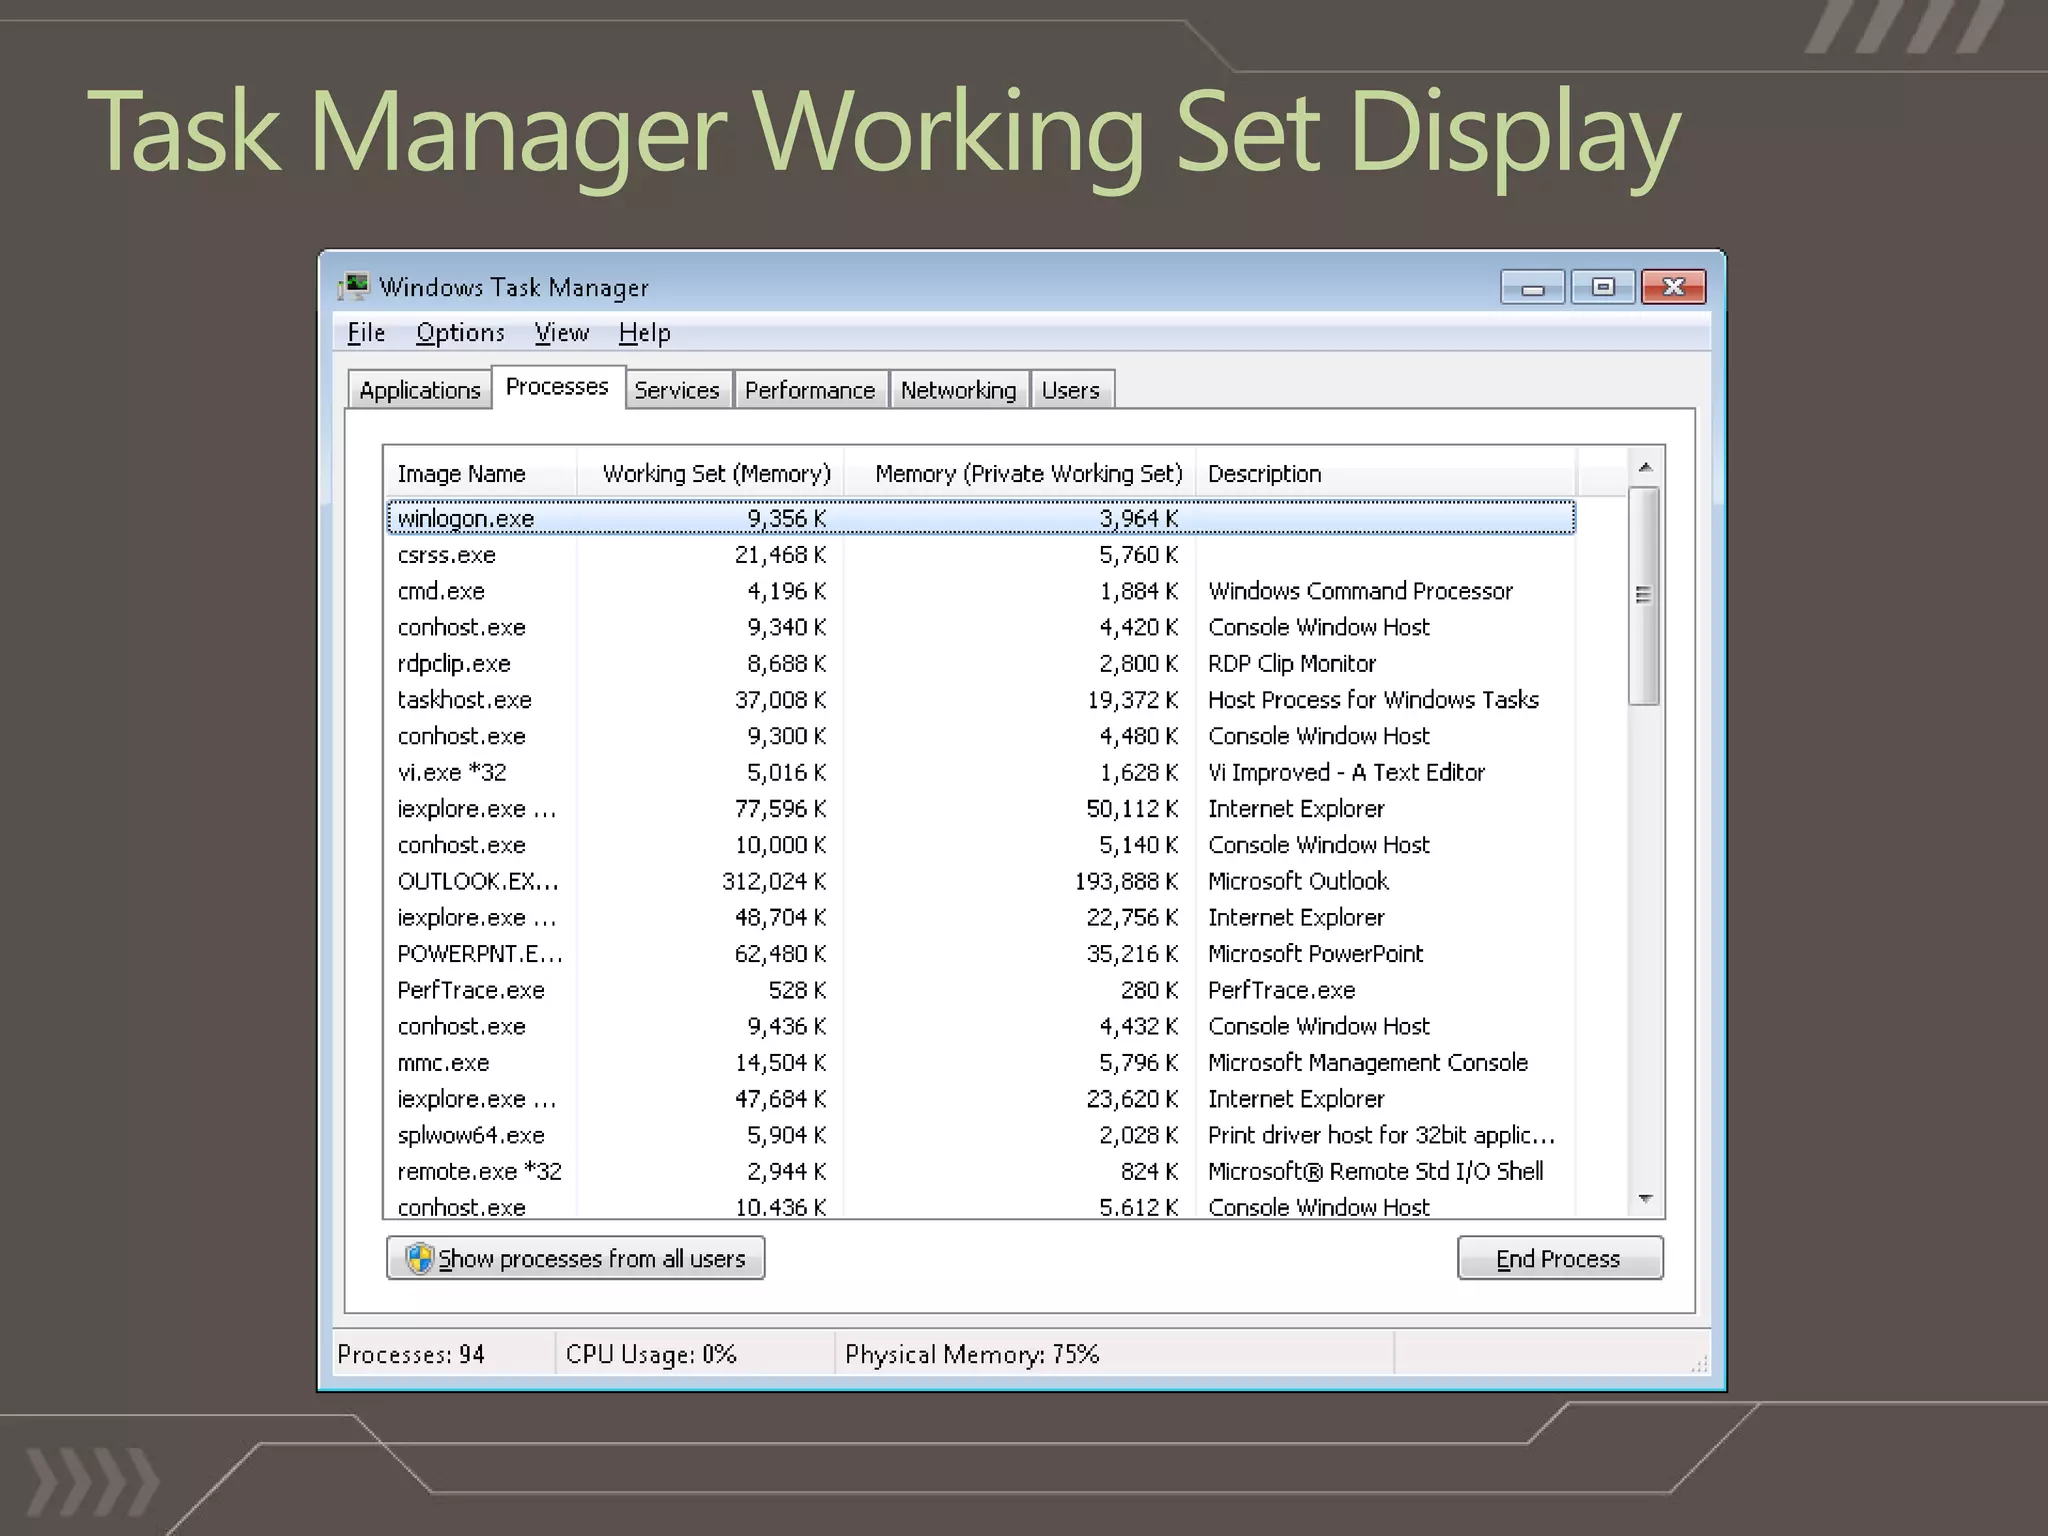2048x1536 pixels.
Task: Click the 193,888 K private working set value
Action: coord(1126,881)
